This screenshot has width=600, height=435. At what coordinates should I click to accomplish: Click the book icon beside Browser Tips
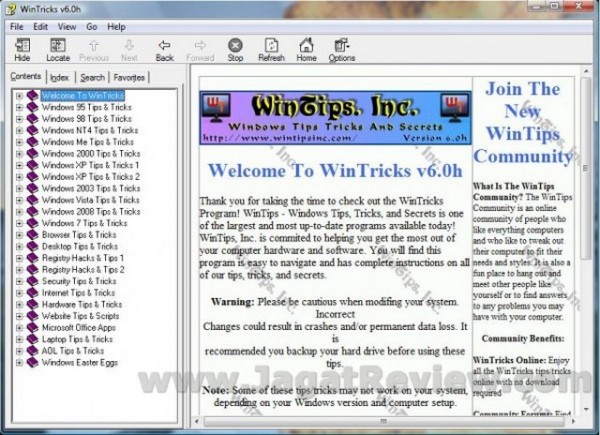pos(33,235)
